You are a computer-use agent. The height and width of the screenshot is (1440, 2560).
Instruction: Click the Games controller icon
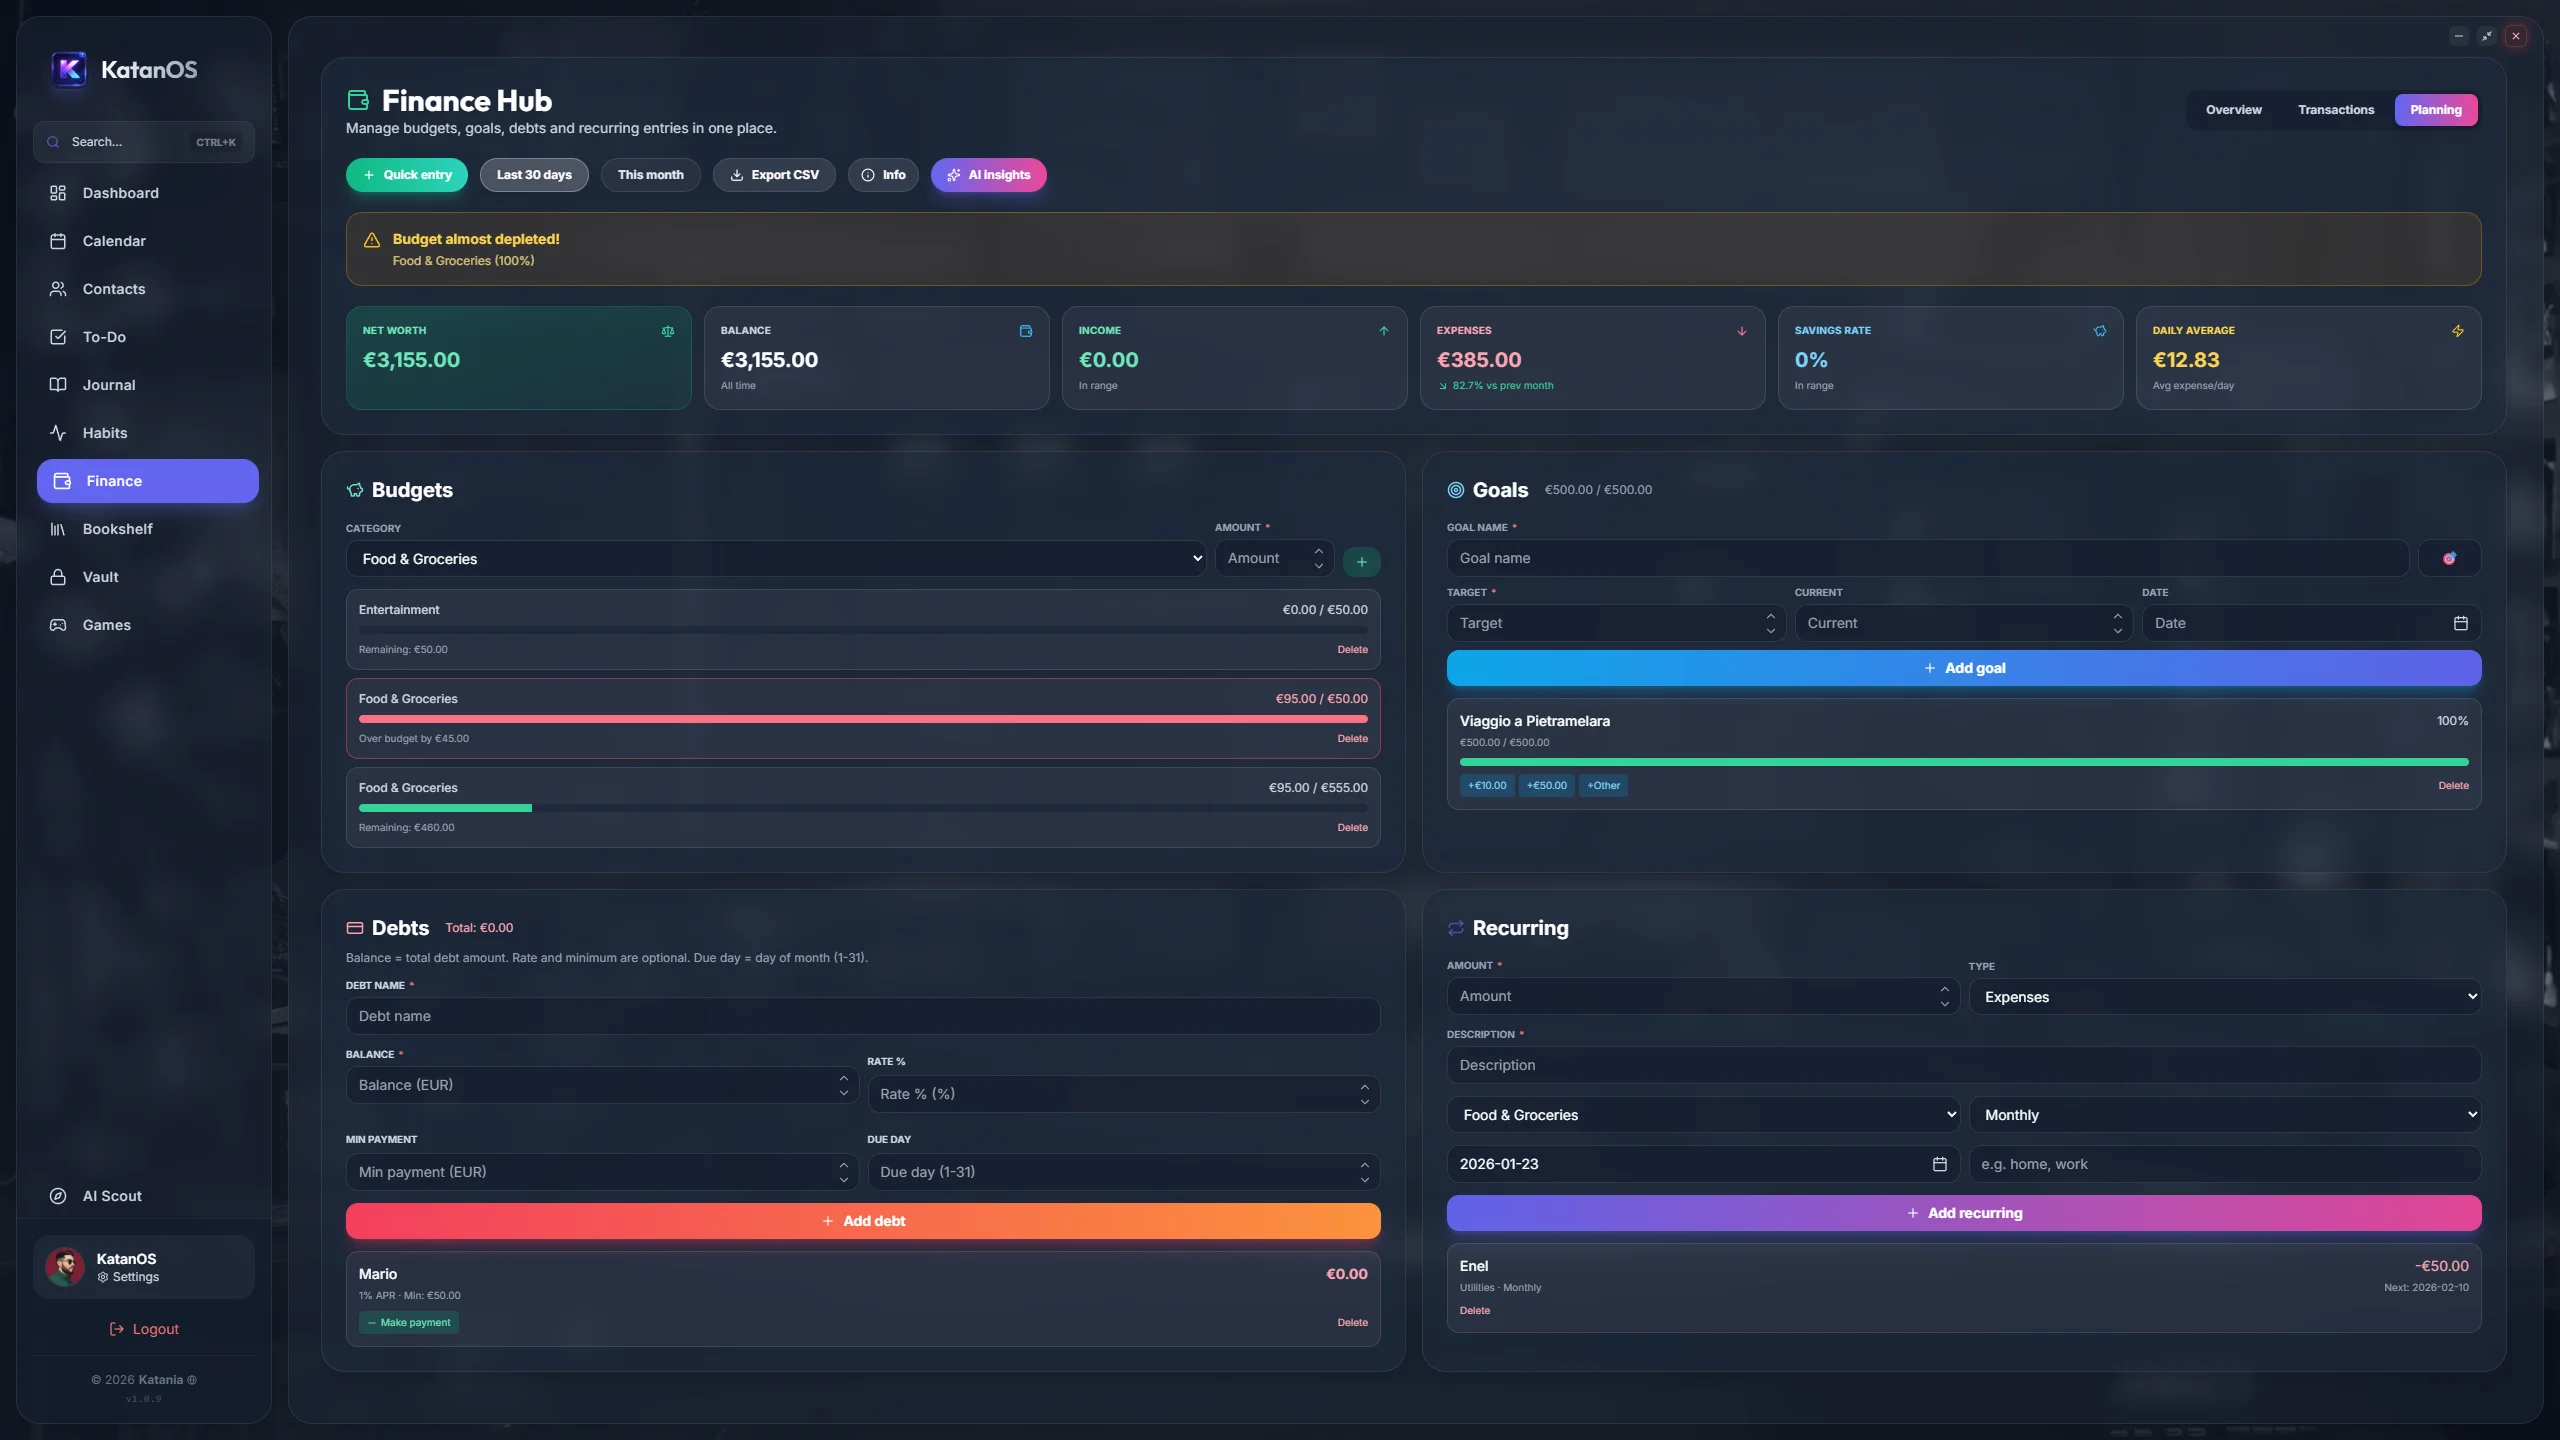(58, 625)
